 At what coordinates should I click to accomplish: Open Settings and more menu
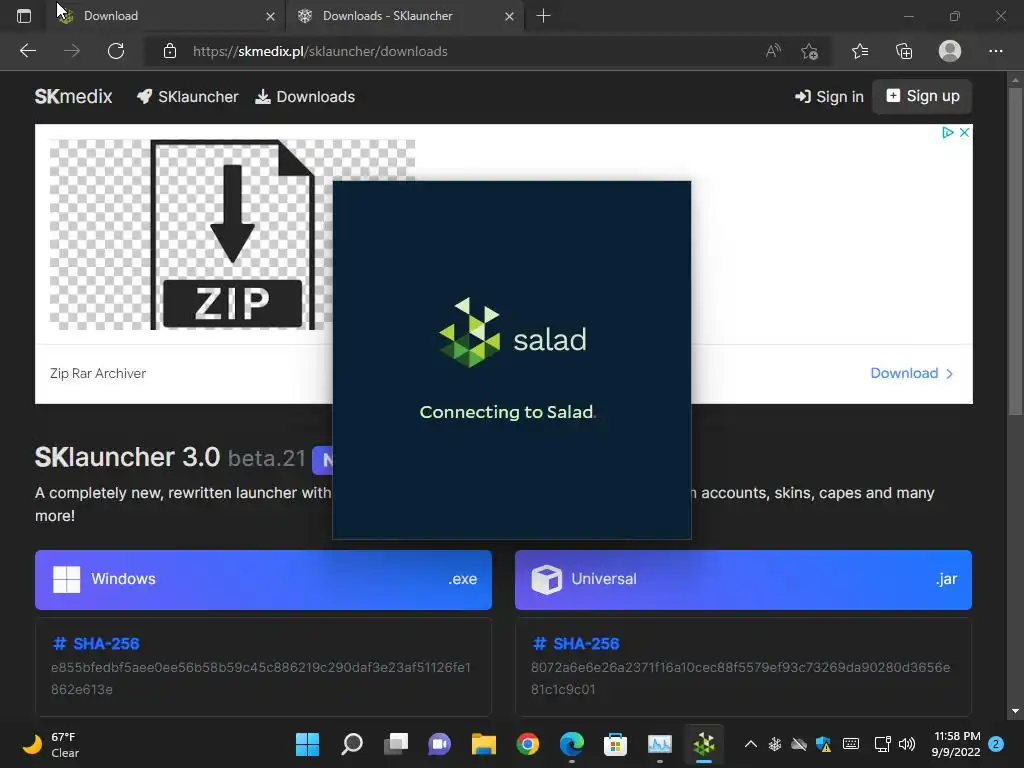(995, 51)
